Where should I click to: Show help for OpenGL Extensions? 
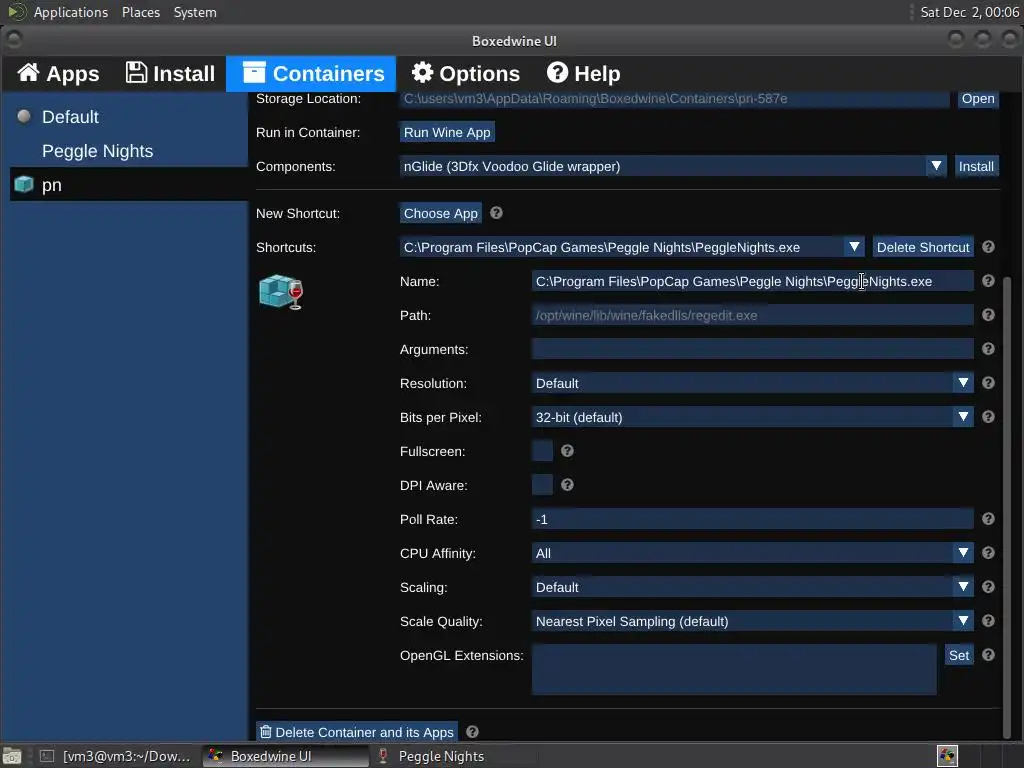(988, 654)
